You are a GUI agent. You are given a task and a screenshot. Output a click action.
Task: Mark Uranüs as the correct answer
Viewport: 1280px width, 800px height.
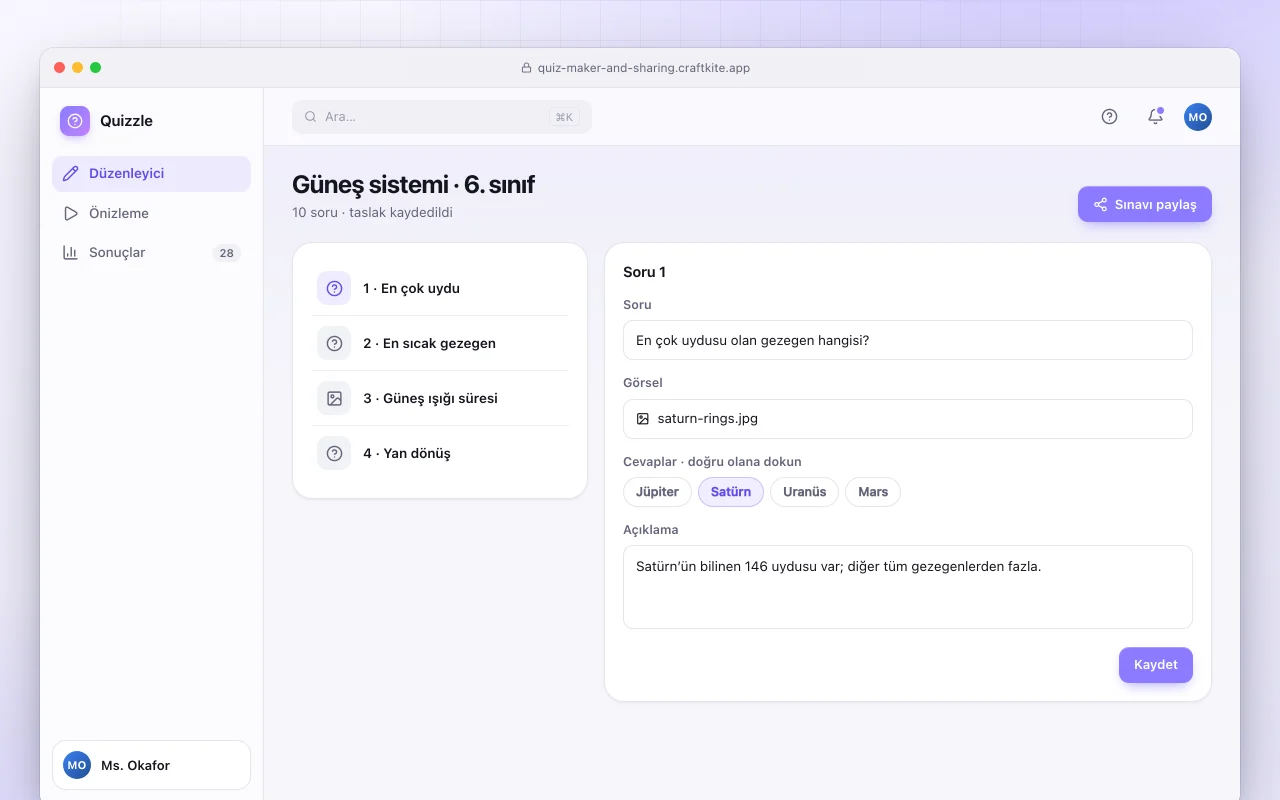pyautogui.click(x=804, y=492)
